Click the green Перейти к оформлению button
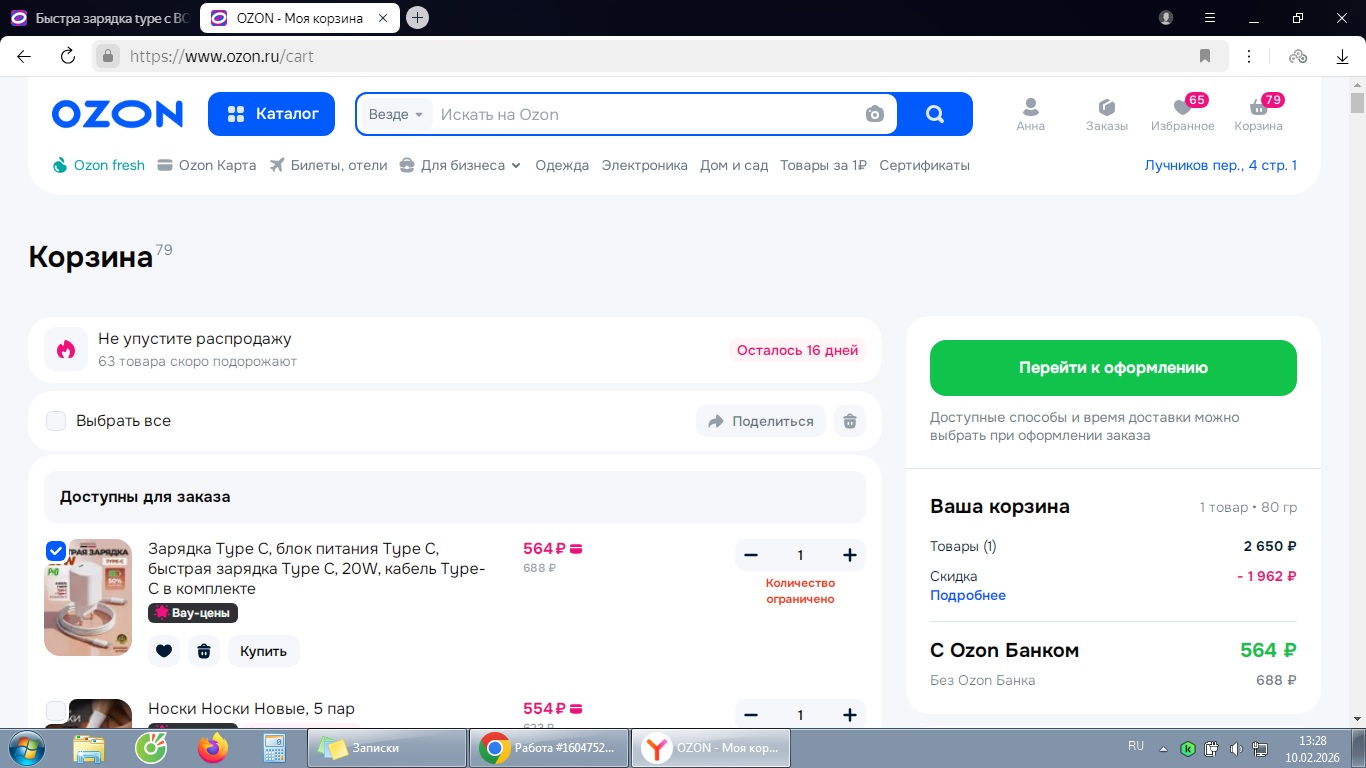The height and width of the screenshot is (768, 1366). (1113, 368)
